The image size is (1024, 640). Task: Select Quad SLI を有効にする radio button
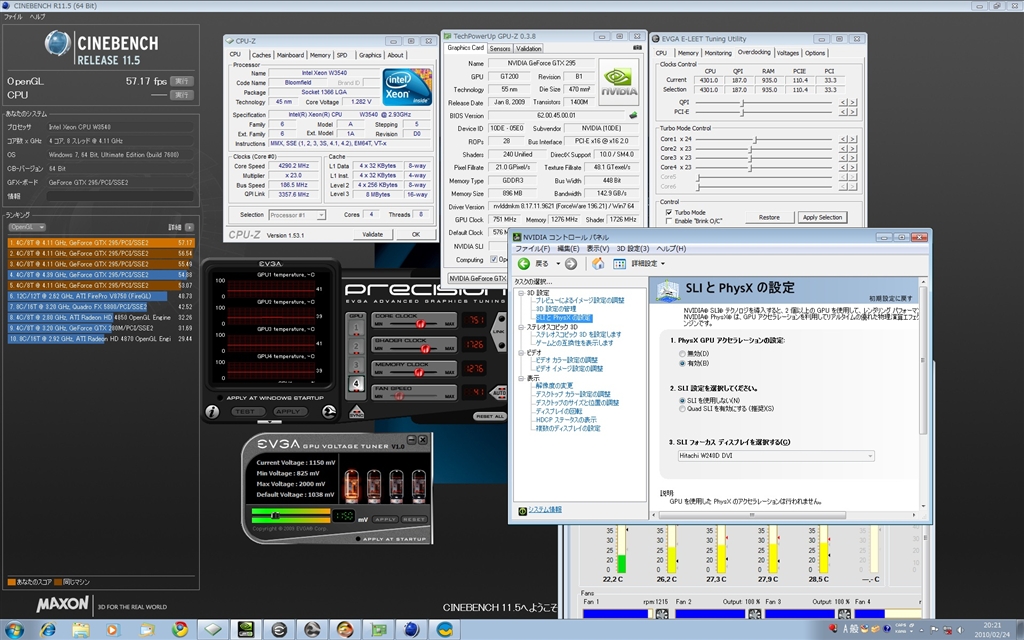pos(682,409)
